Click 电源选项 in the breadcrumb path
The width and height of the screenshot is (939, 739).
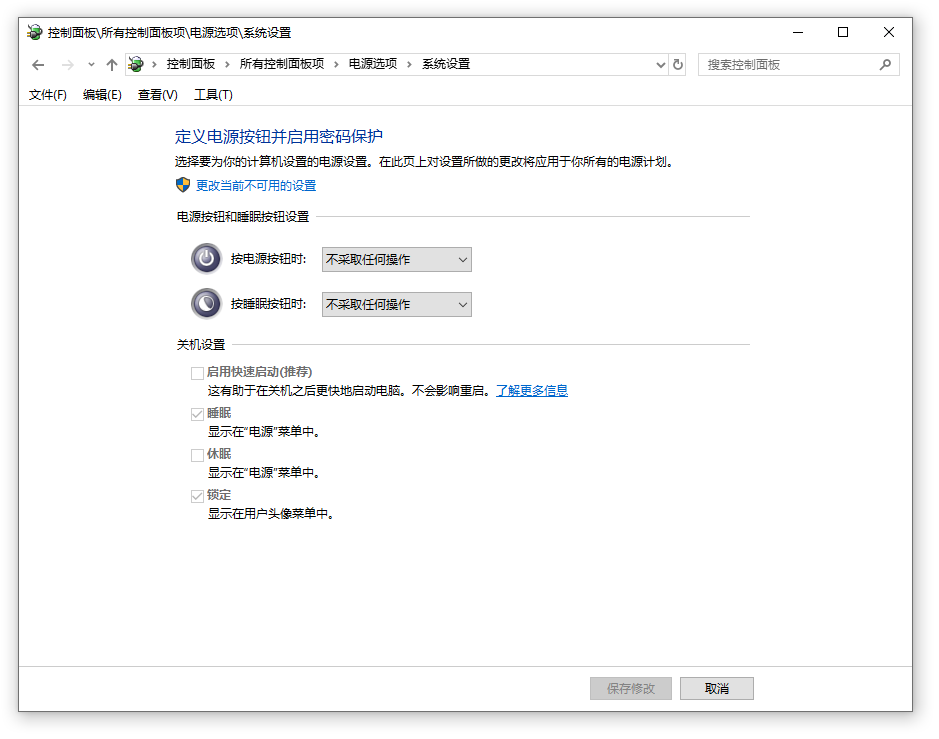372,64
